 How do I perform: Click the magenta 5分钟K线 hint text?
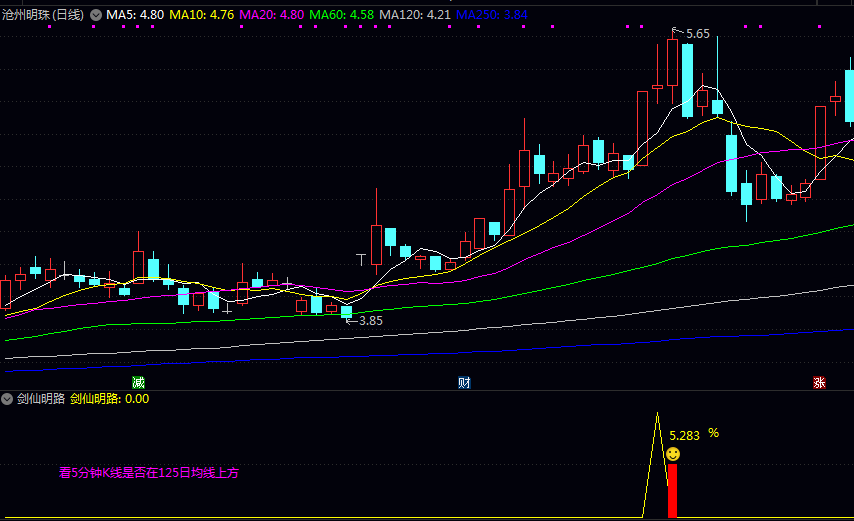click(x=149, y=473)
